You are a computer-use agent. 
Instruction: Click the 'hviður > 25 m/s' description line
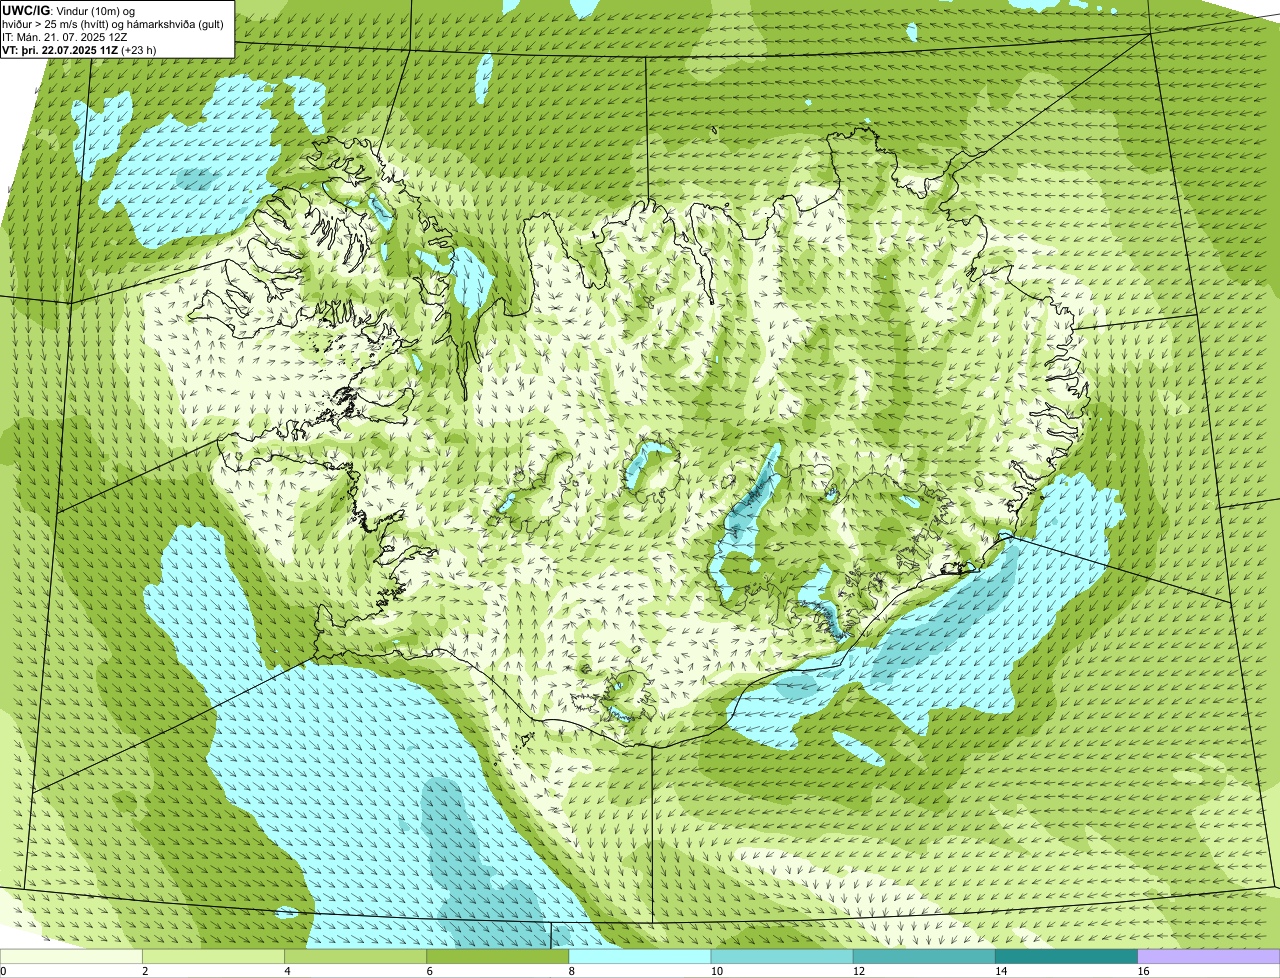pos(112,23)
